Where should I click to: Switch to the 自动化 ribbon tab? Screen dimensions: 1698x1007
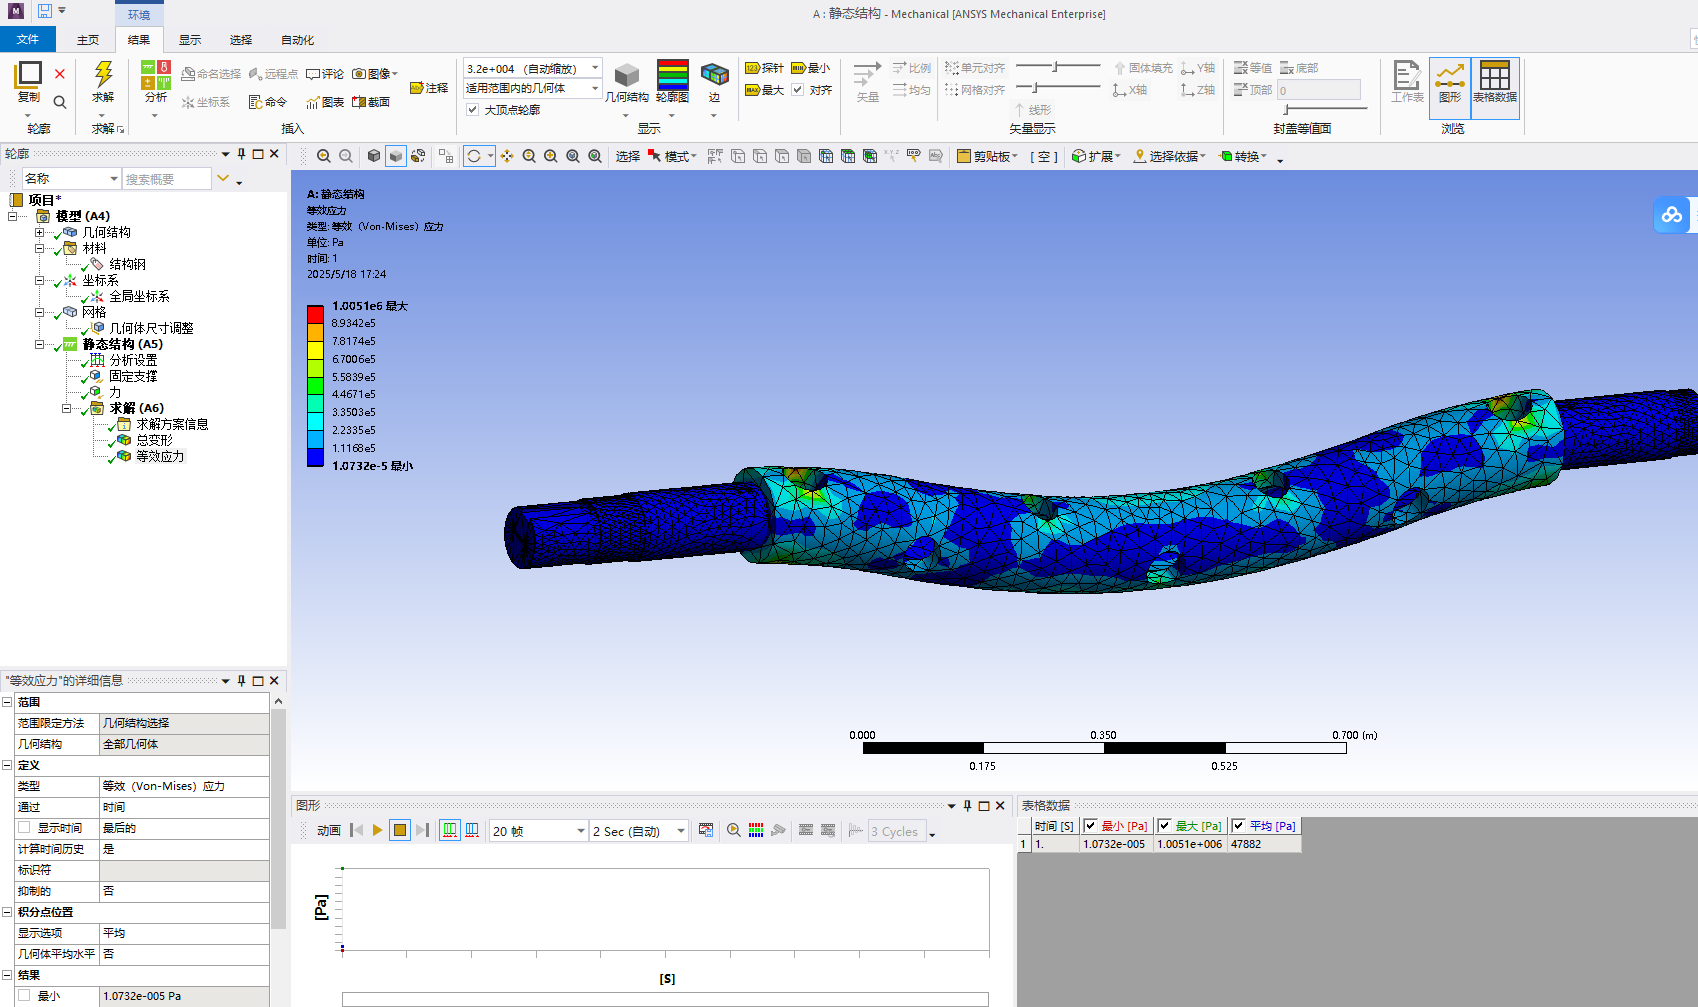point(297,40)
